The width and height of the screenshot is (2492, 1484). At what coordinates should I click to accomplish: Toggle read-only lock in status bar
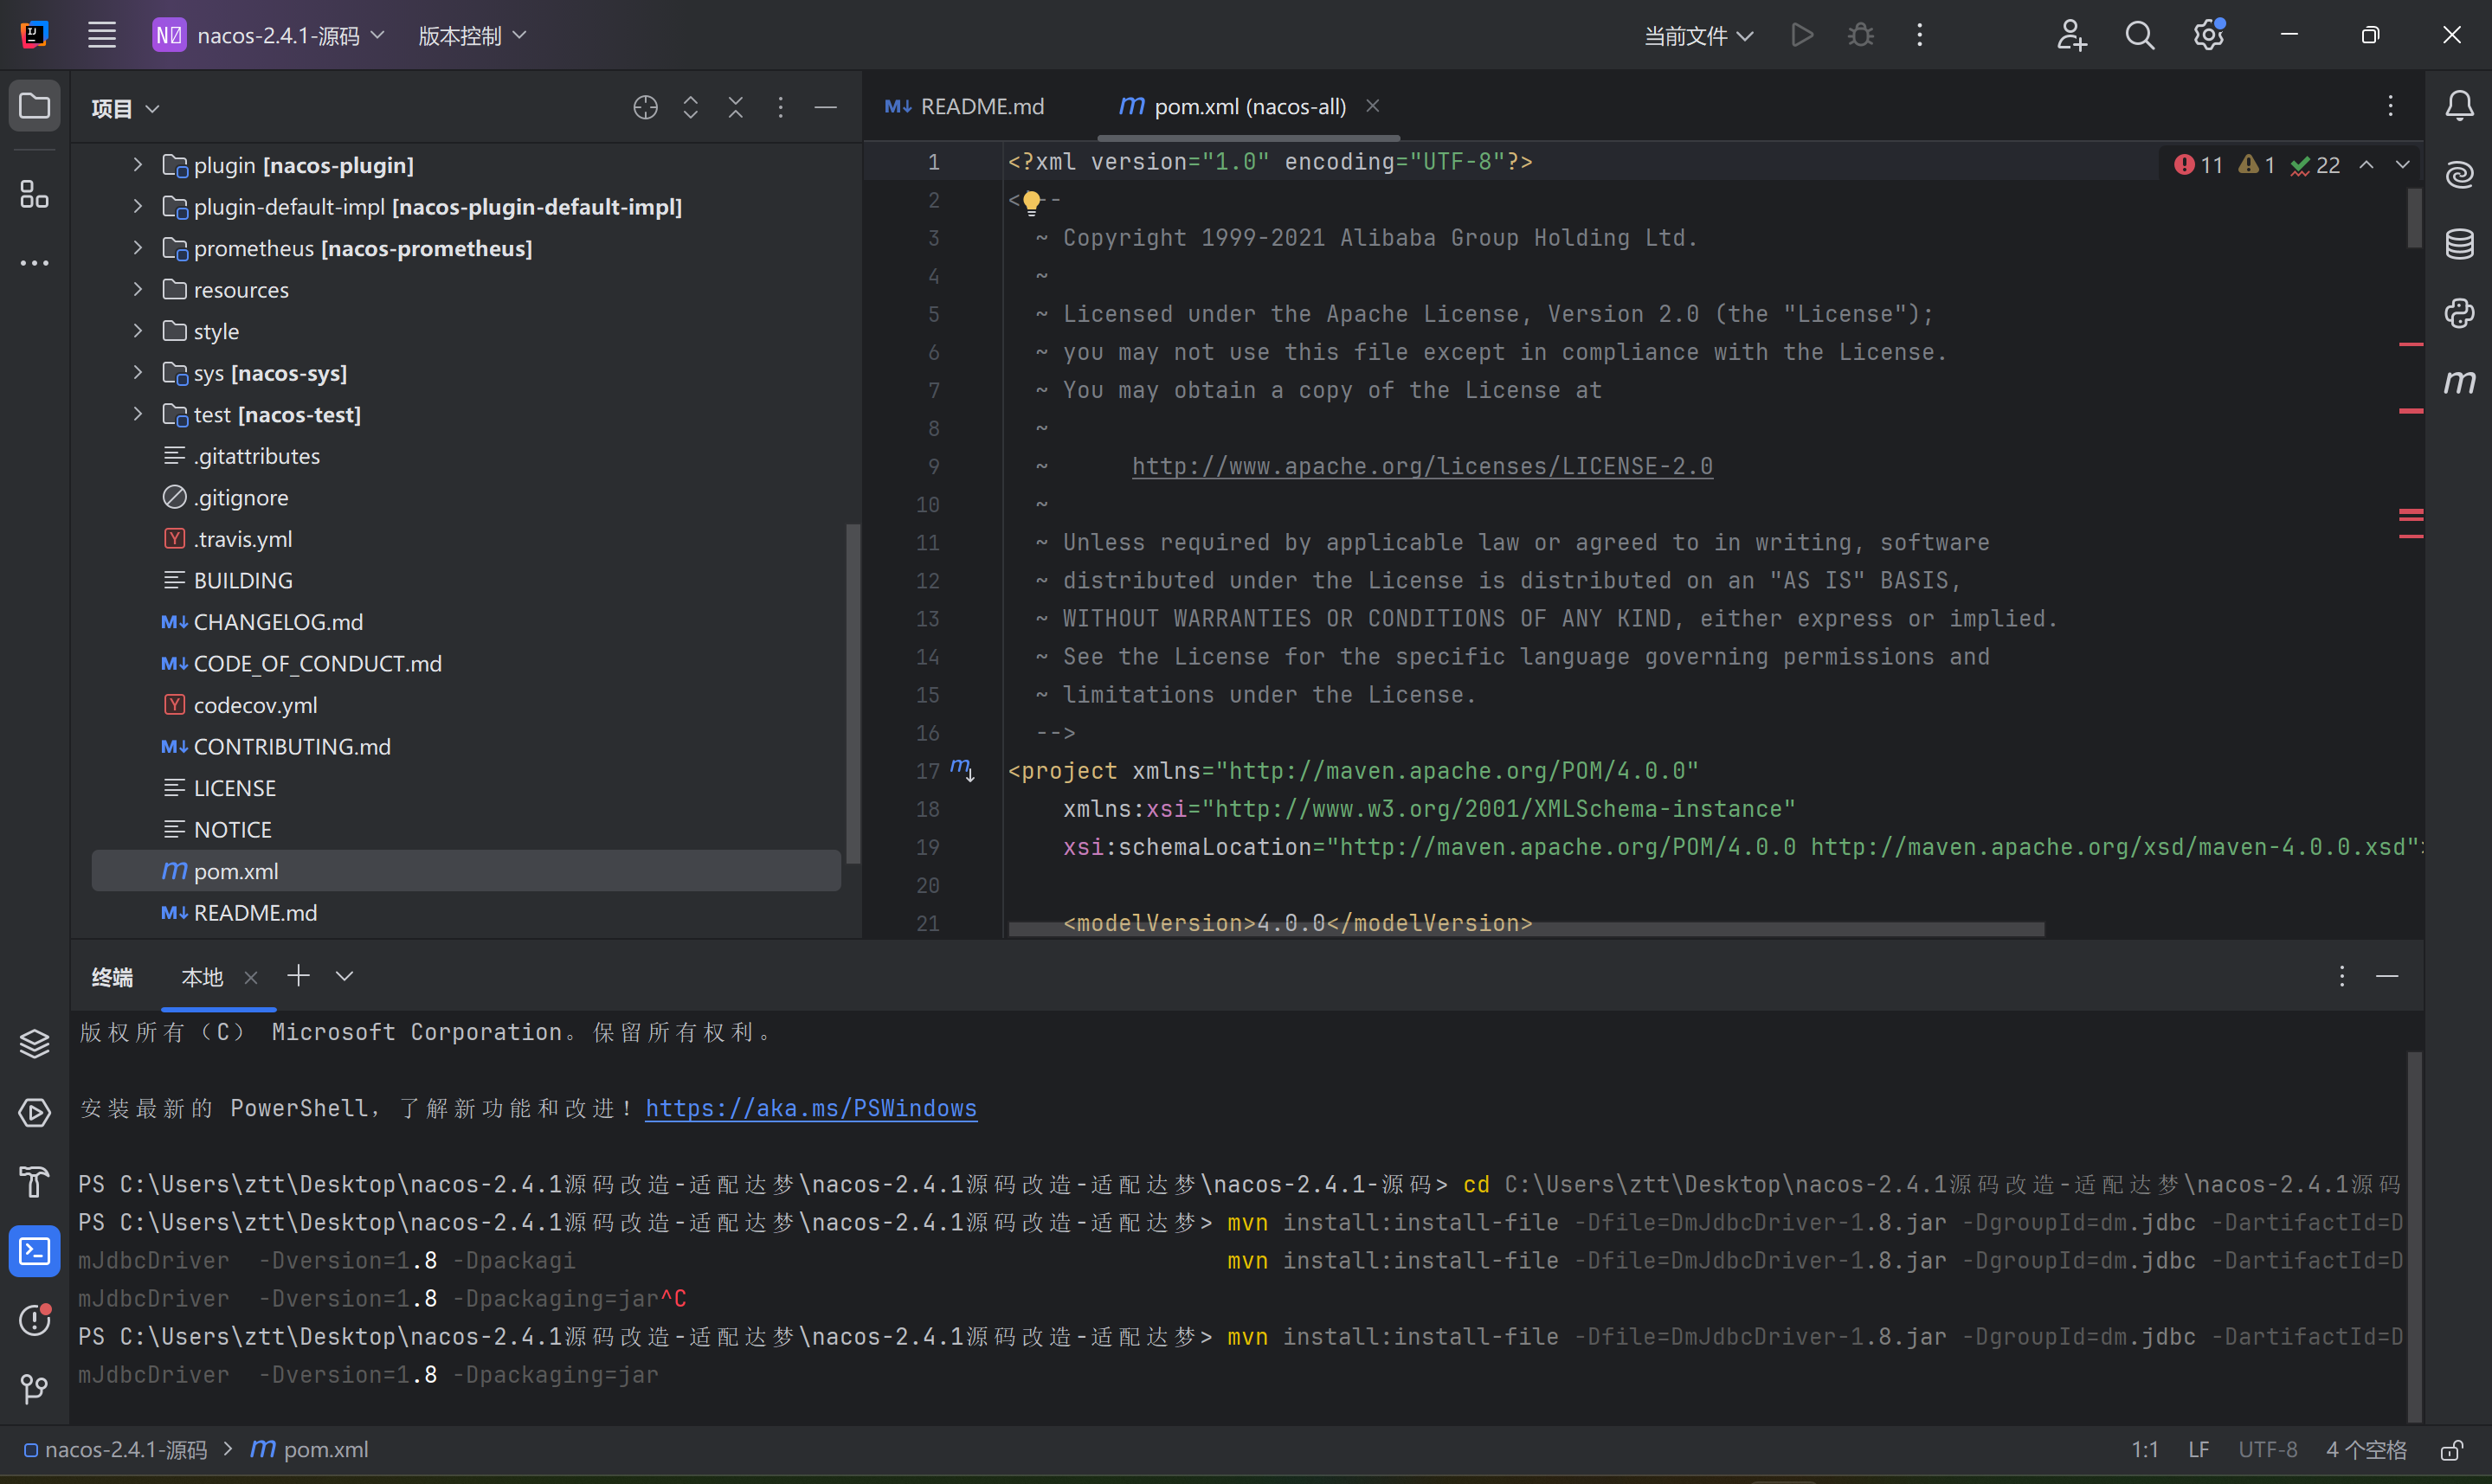(2451, 1450)
